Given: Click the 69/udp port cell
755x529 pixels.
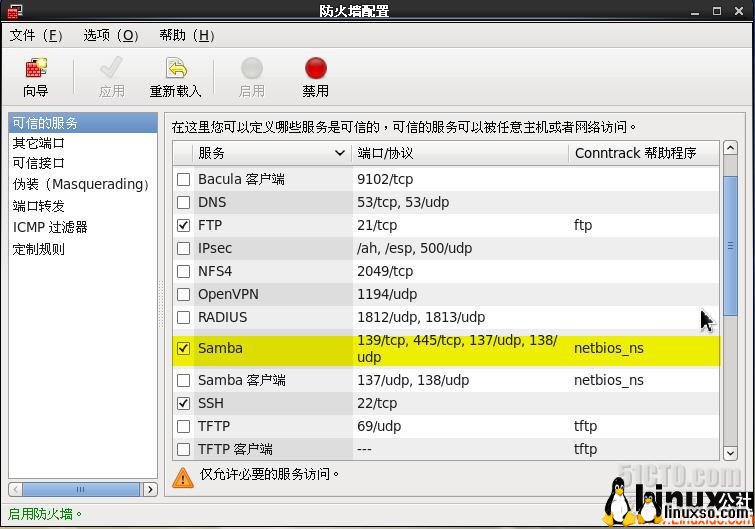Looking at the screenshot, I should click(x=379, y=426).
